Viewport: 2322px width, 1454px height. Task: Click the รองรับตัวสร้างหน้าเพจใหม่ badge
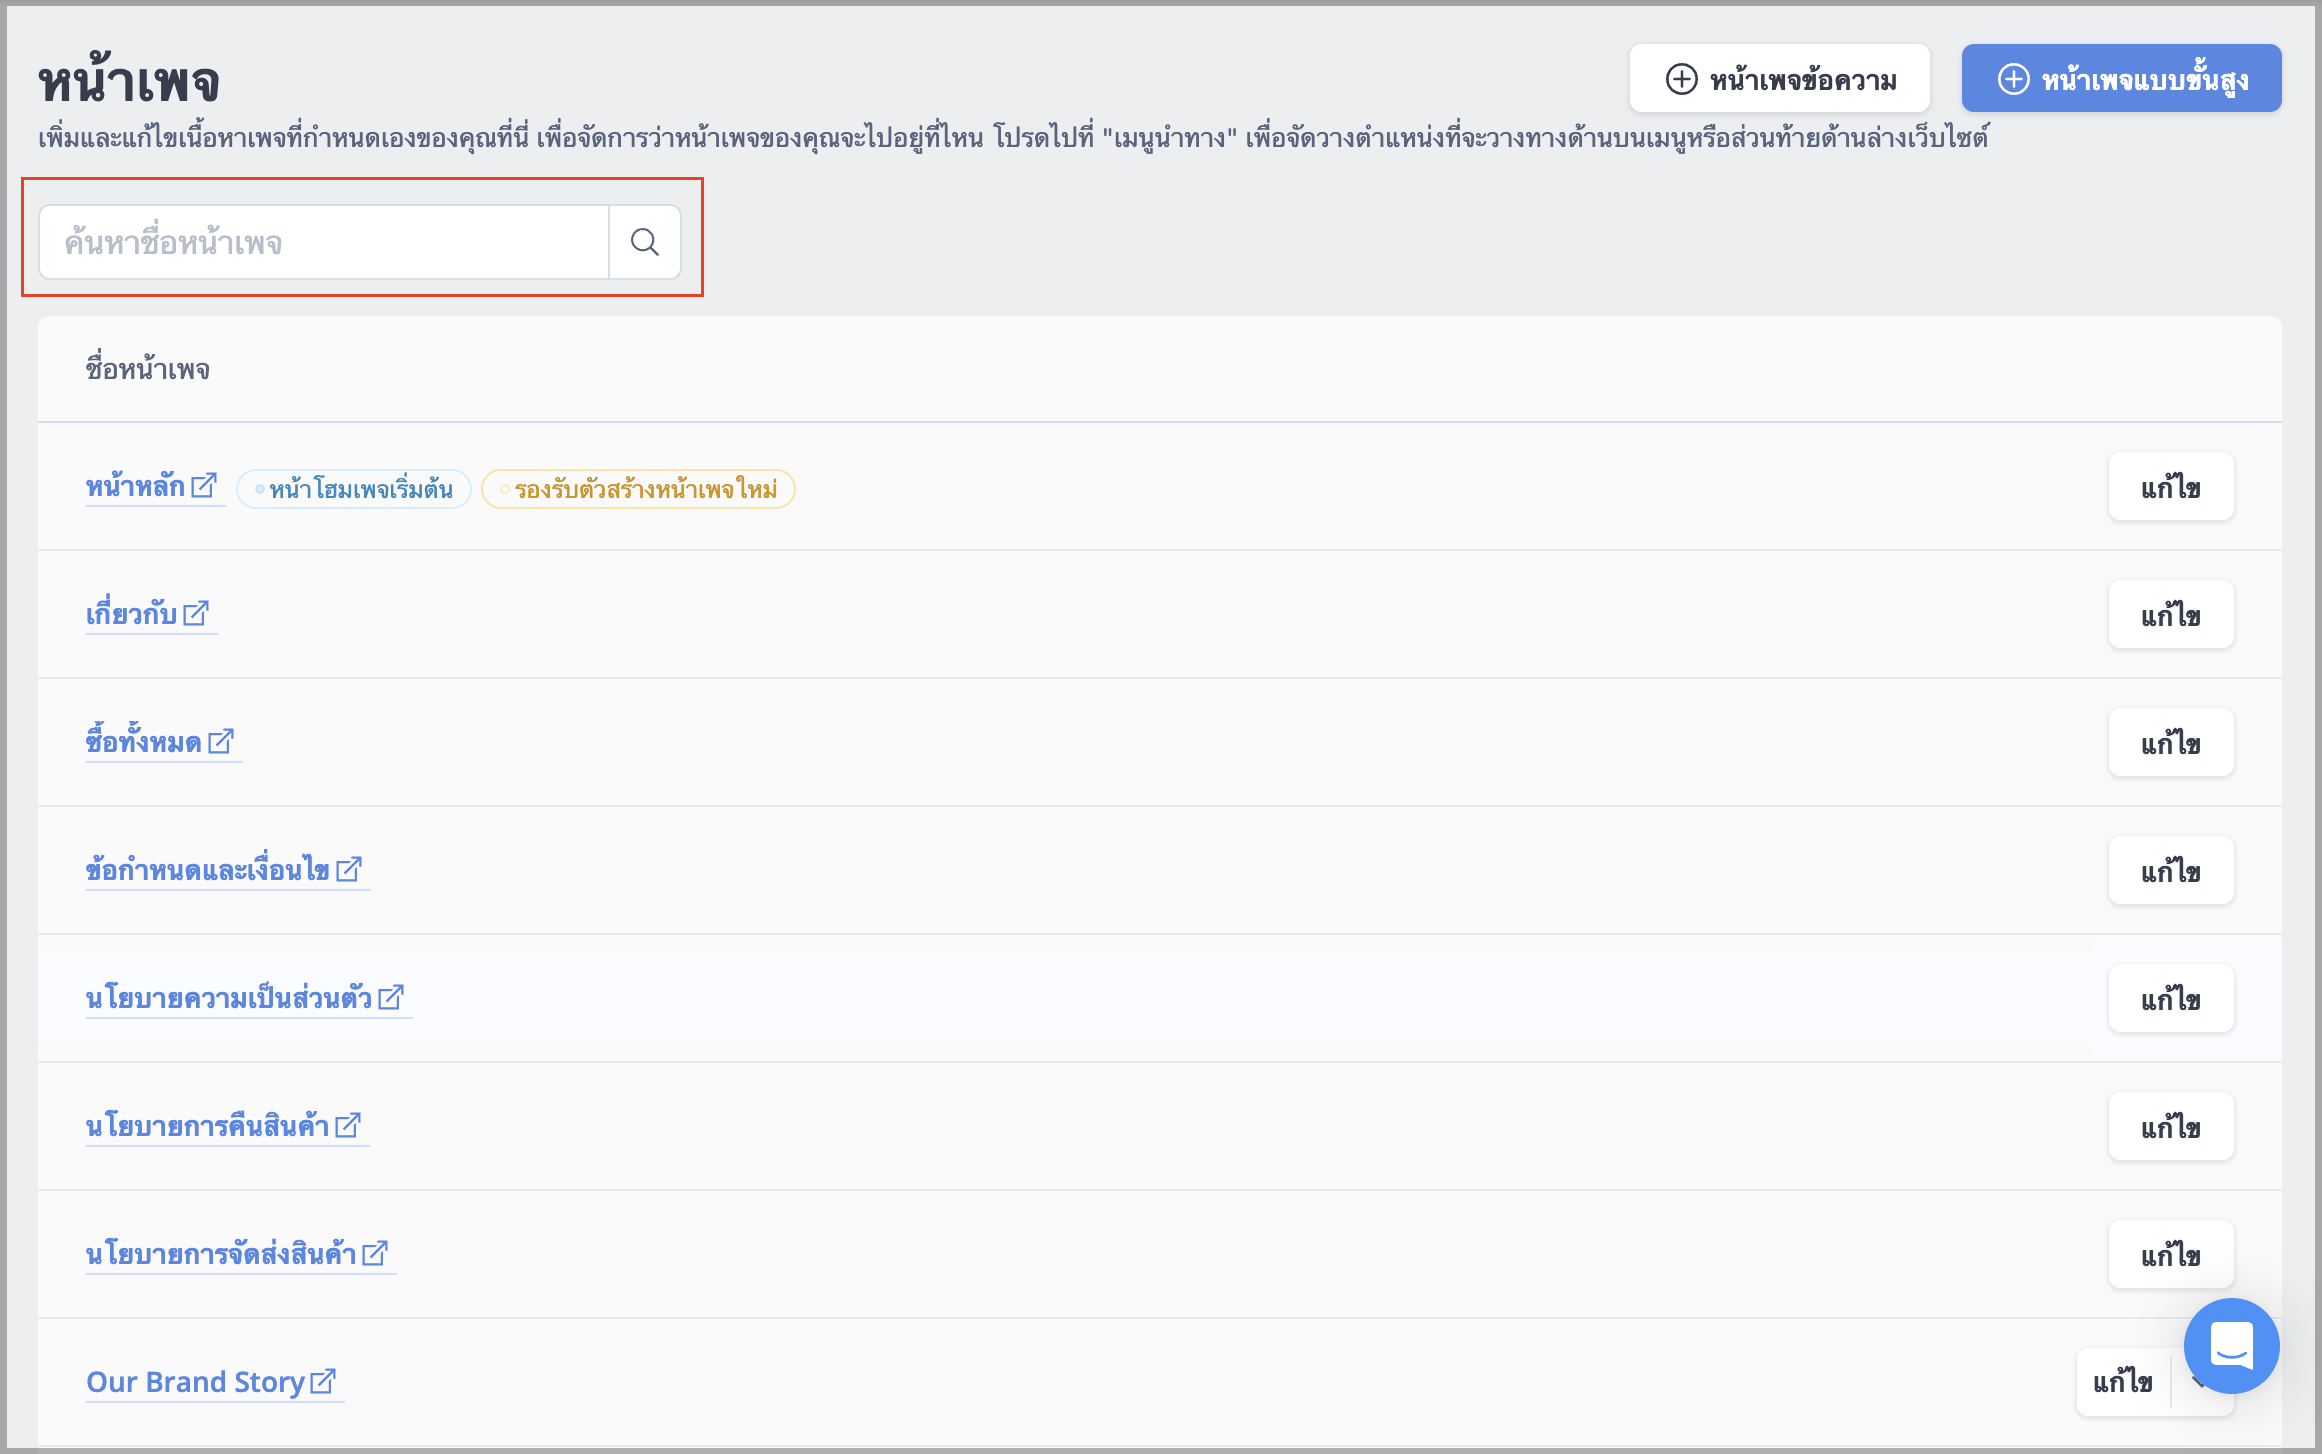(x=638, y=489)
